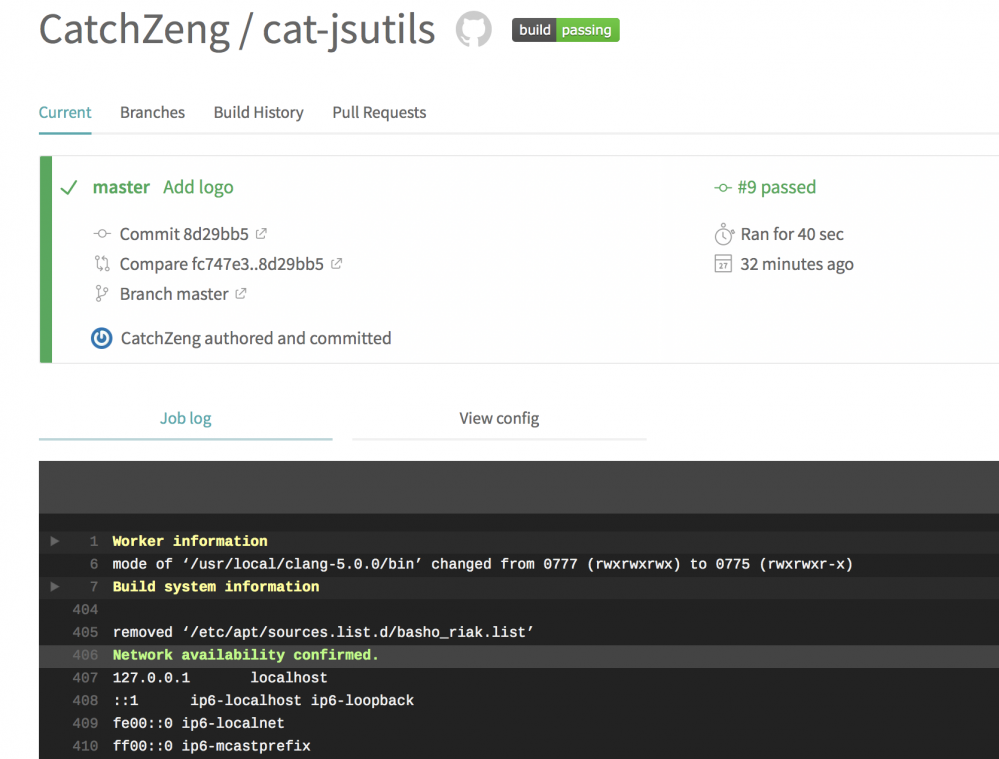The width and height of the screenshot is (999, 759).
Task: Click the green checkmark build status icon
Action: point(69,188)
